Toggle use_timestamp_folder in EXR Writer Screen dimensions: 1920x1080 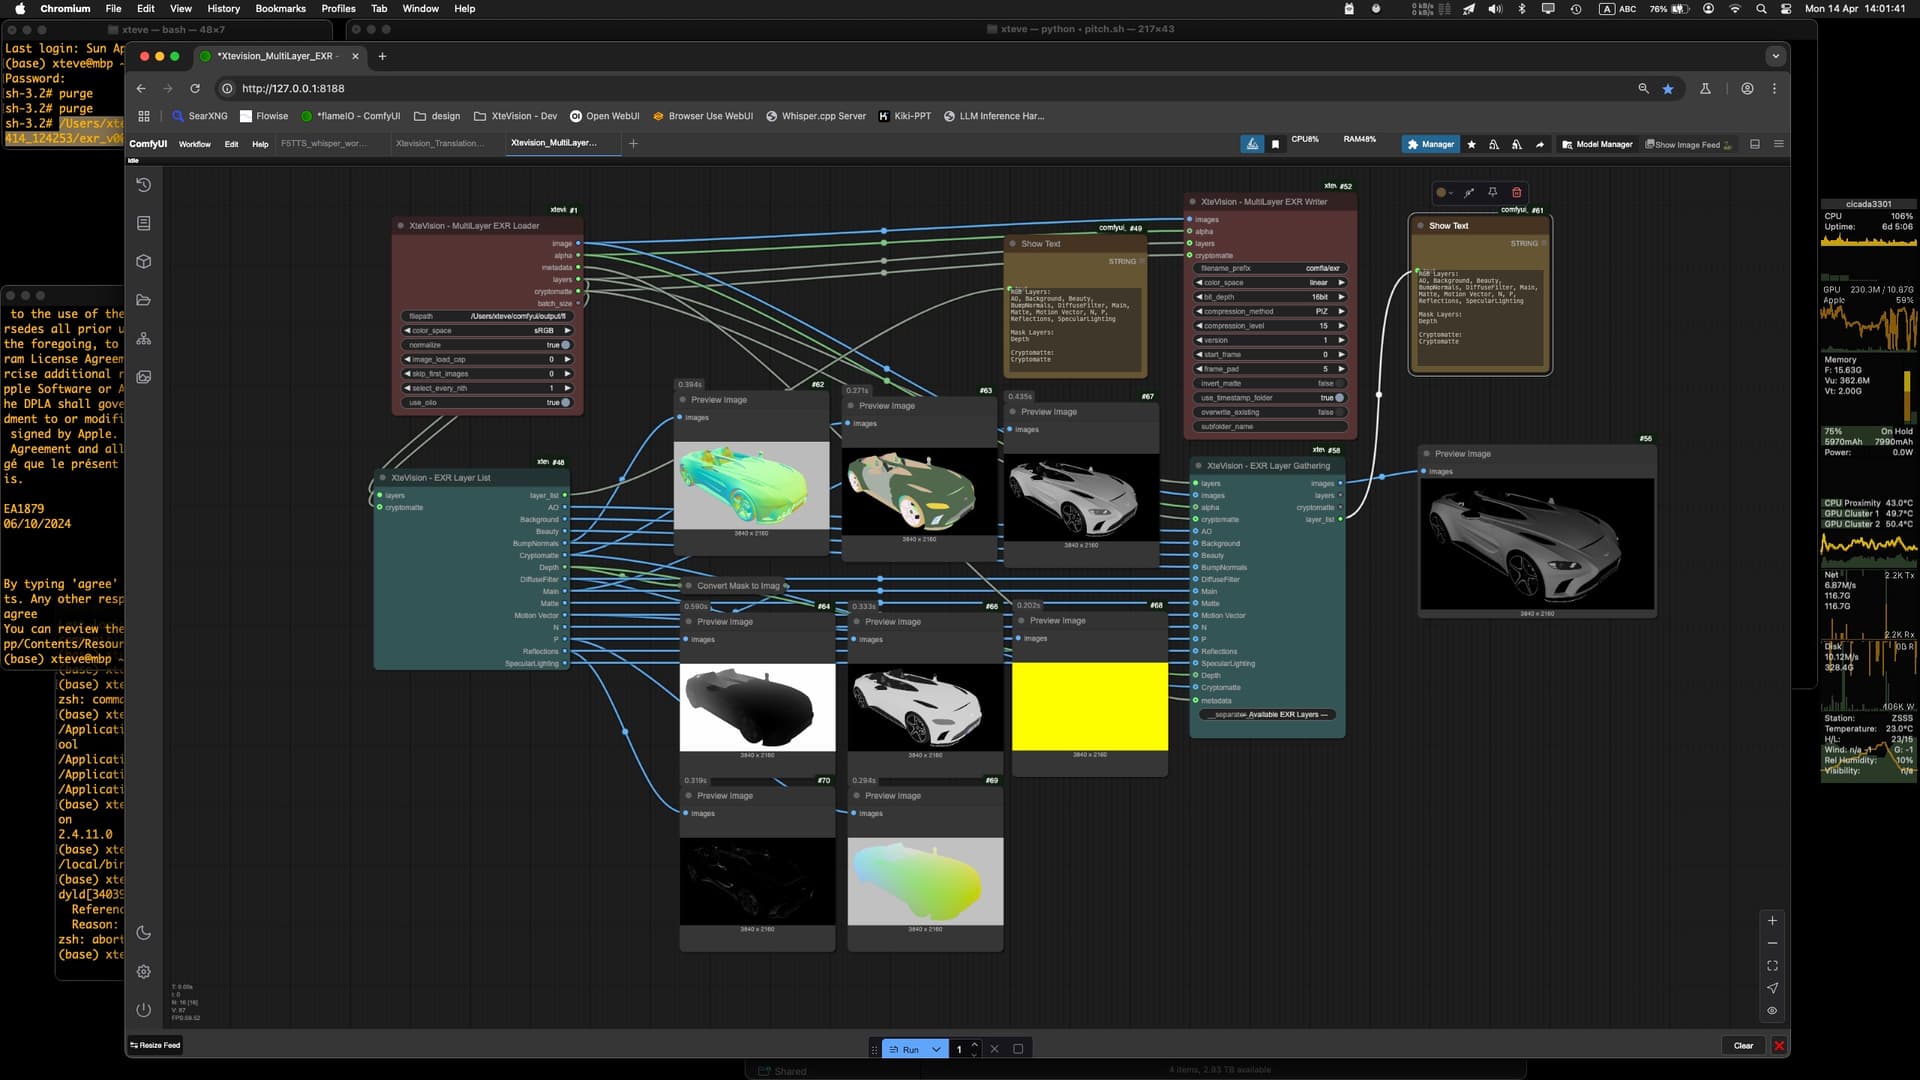1339,398
